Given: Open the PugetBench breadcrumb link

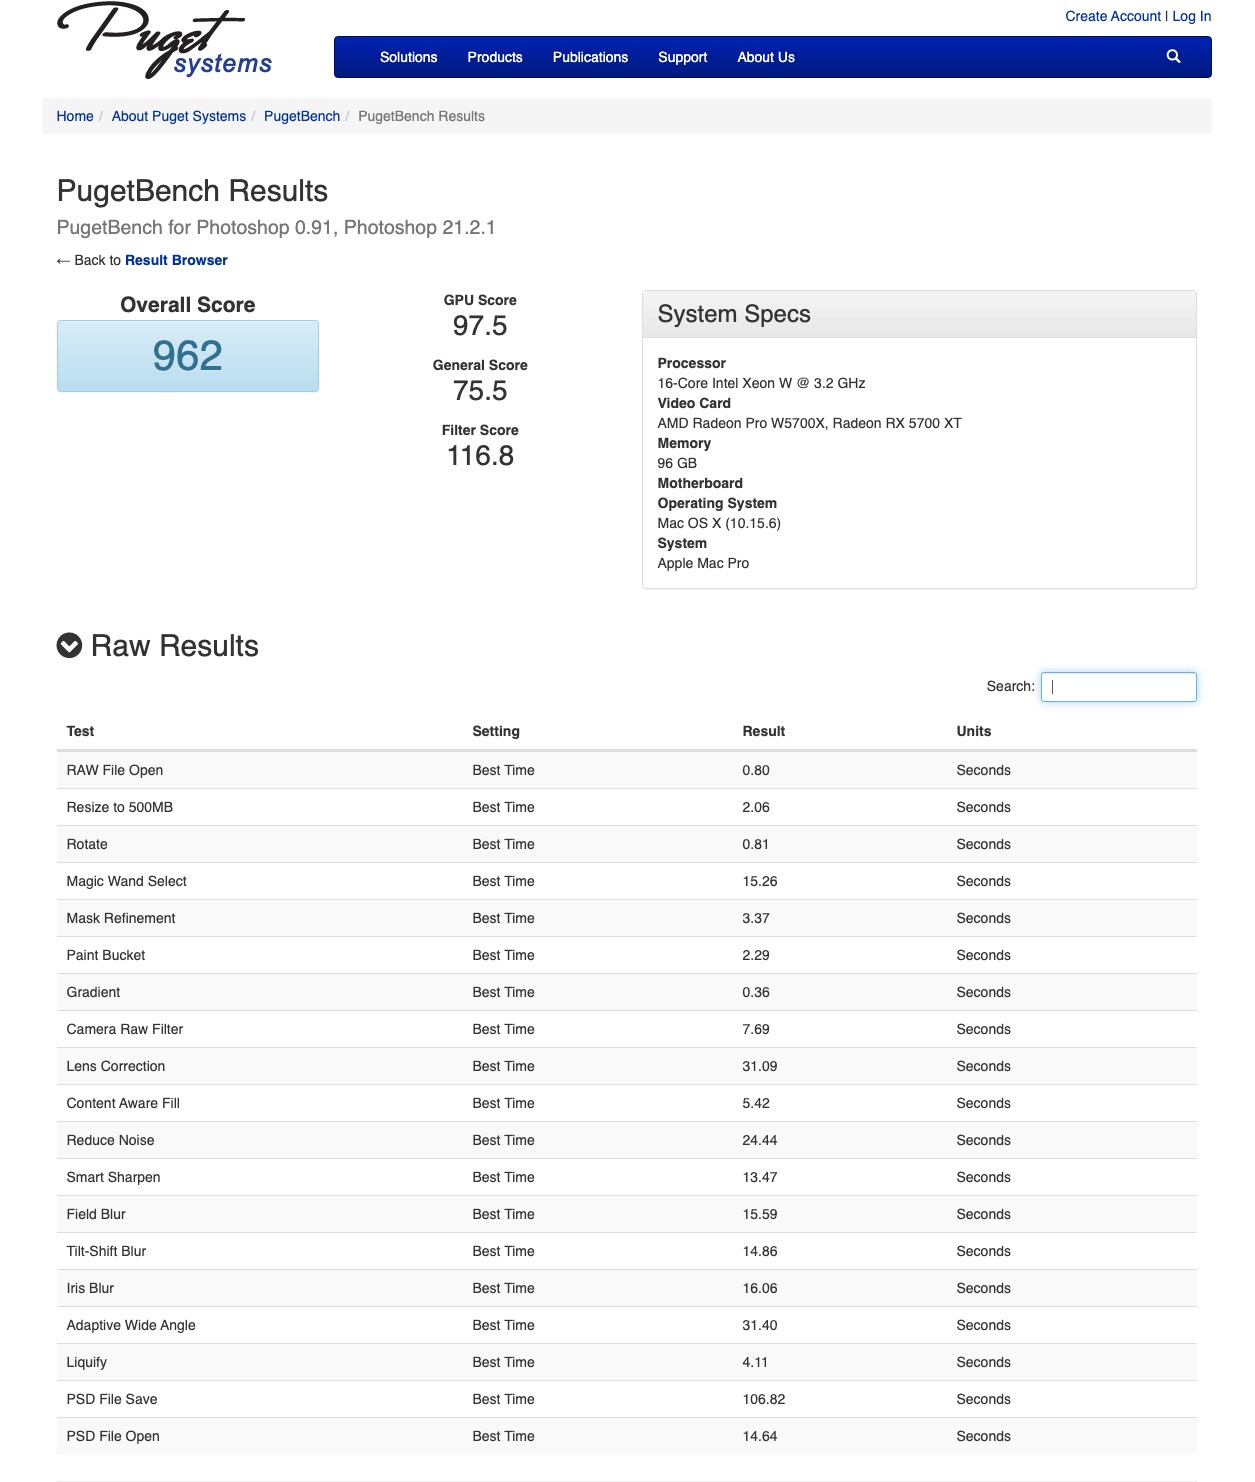Looking at the screenshot, I should 302,116.
